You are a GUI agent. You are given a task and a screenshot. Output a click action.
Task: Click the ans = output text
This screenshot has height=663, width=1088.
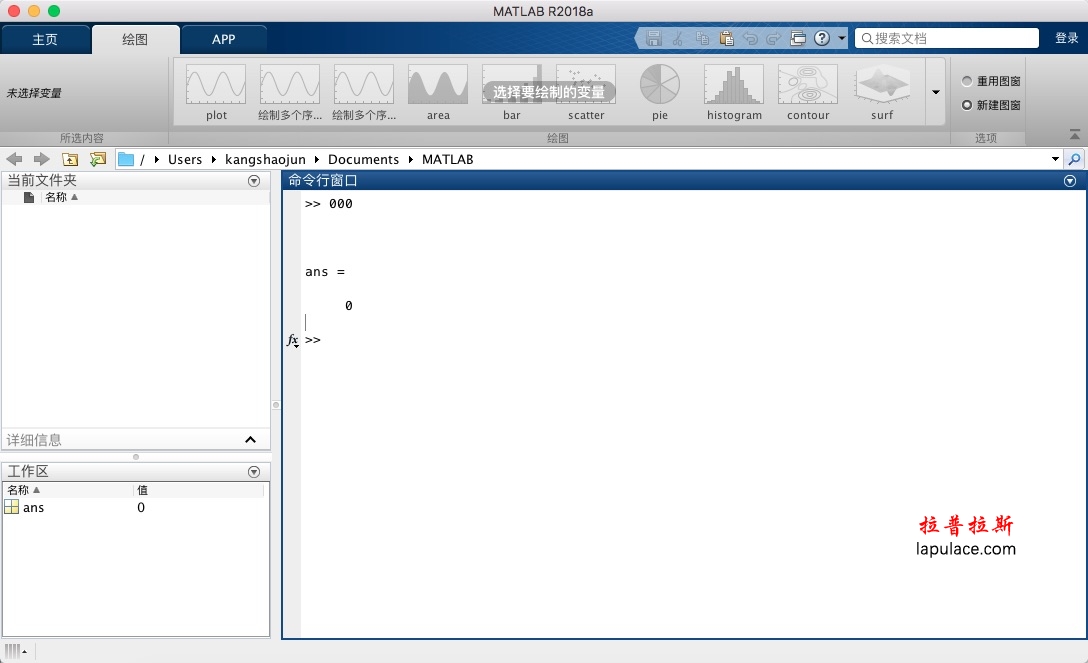(325, 272)
